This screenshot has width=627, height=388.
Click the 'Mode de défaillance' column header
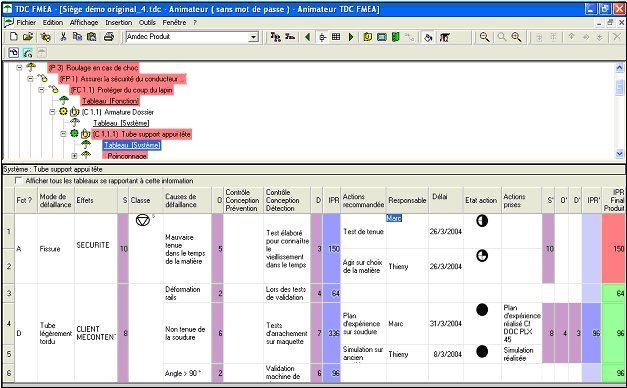click(x=55, y=200)
